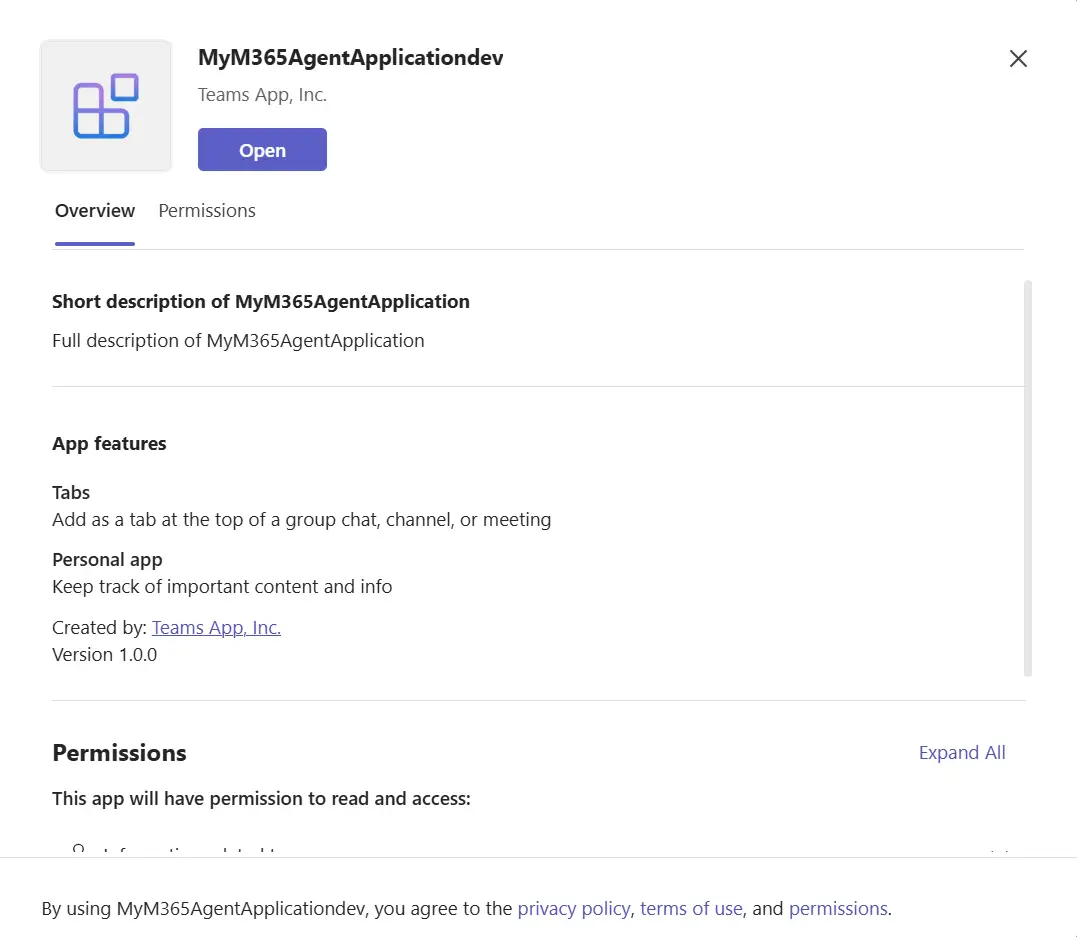Click the app logo thumbnail
Image resolution: width=1077 pixels, height=937 pixels.
(x=105, y=105)
